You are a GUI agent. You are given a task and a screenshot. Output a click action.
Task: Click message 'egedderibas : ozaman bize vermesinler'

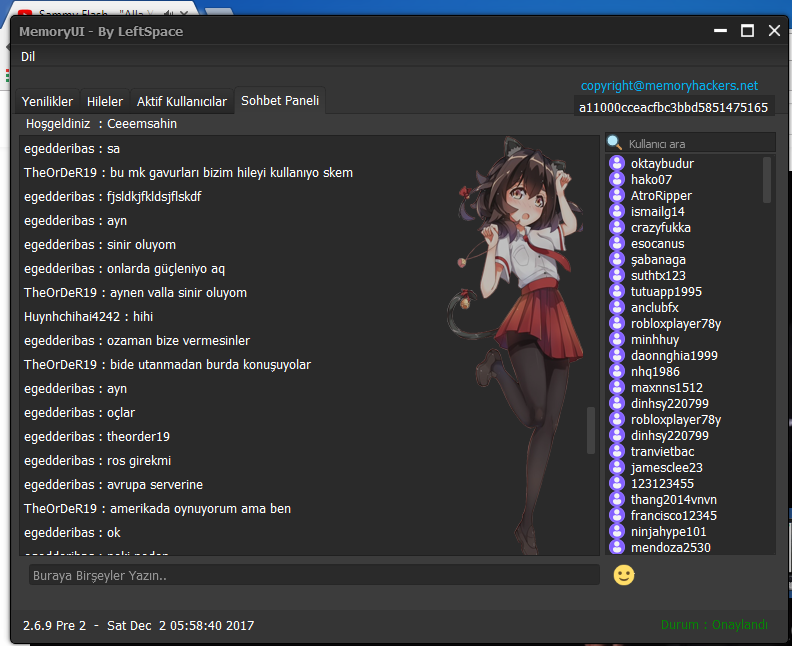(x=137, y=340)
